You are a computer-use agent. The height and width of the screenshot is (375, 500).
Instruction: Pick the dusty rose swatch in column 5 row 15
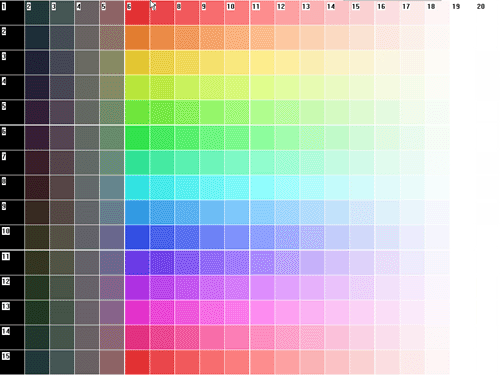112,363
